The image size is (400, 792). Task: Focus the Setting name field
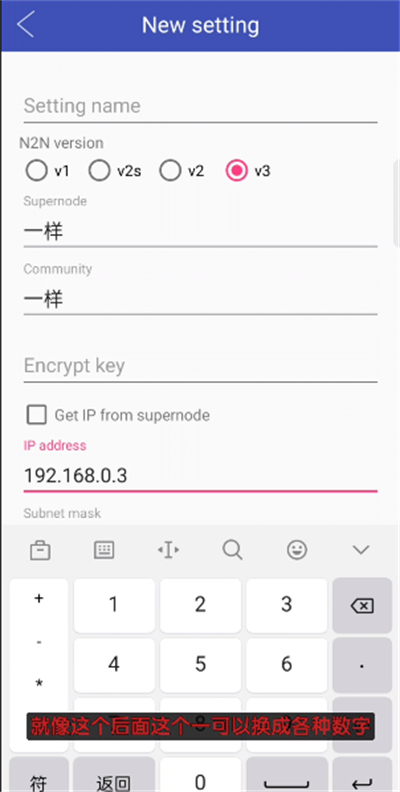pos(200,106)
